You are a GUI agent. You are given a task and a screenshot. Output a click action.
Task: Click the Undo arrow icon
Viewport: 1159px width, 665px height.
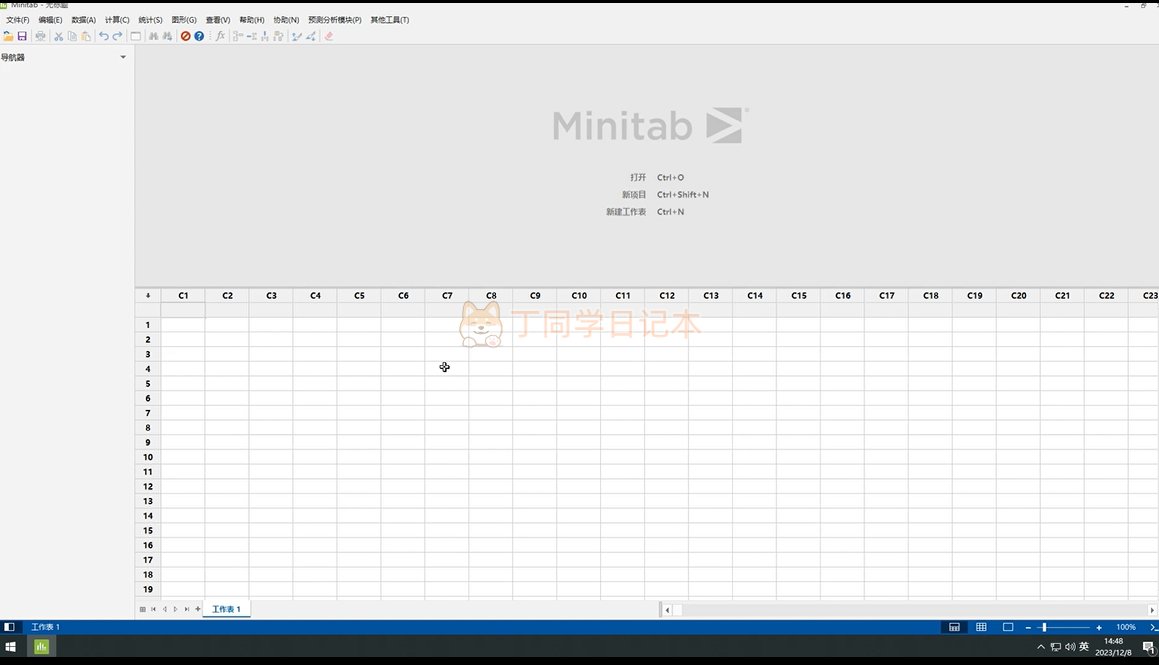coord(104,36)
